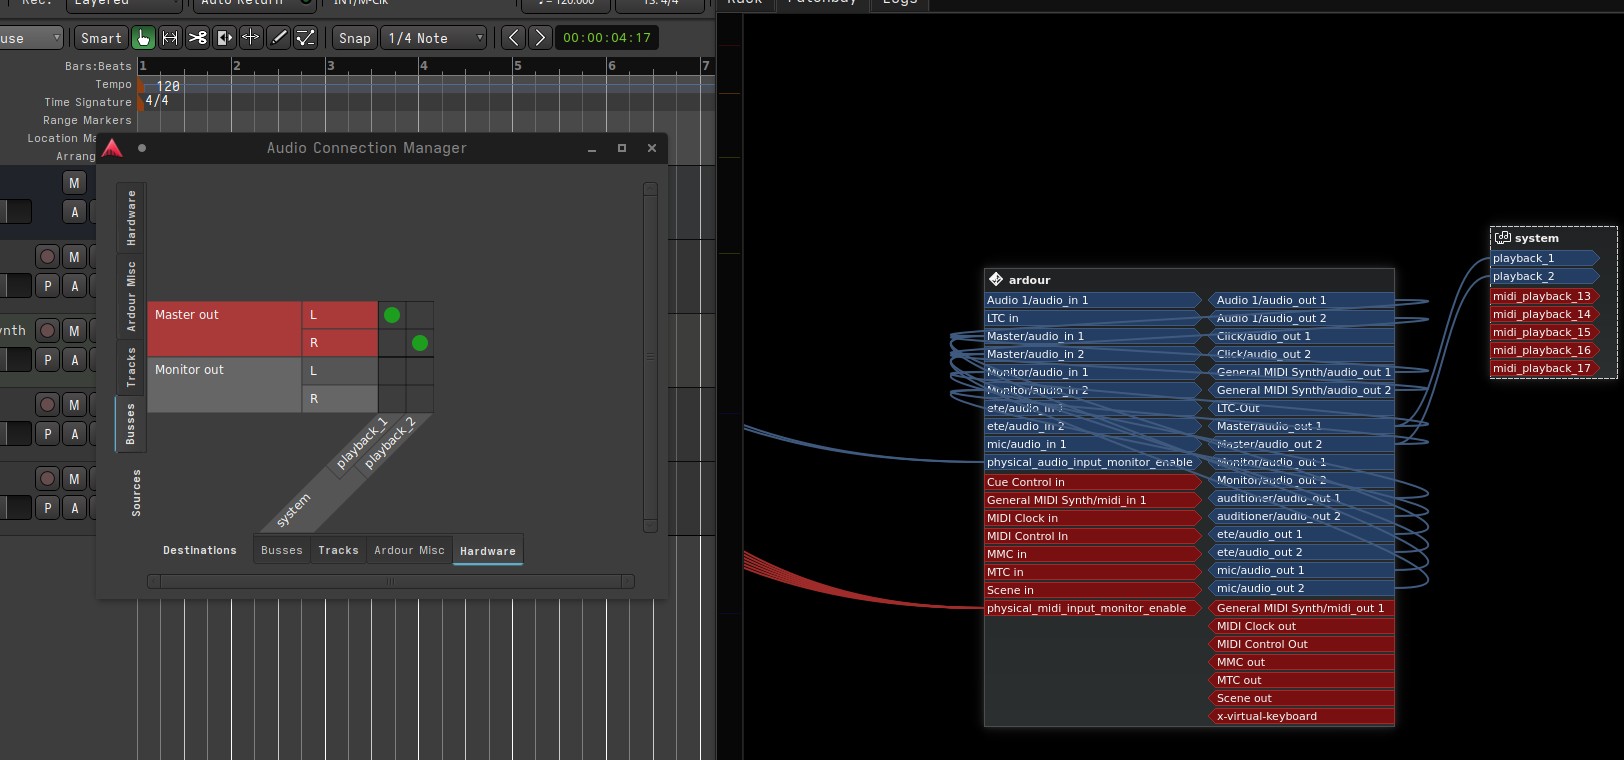Image resolution: width=1624 pixels, height=760 pixels.
Task: Open the Ardour Misc sources tab
Action: pos(131,297)
